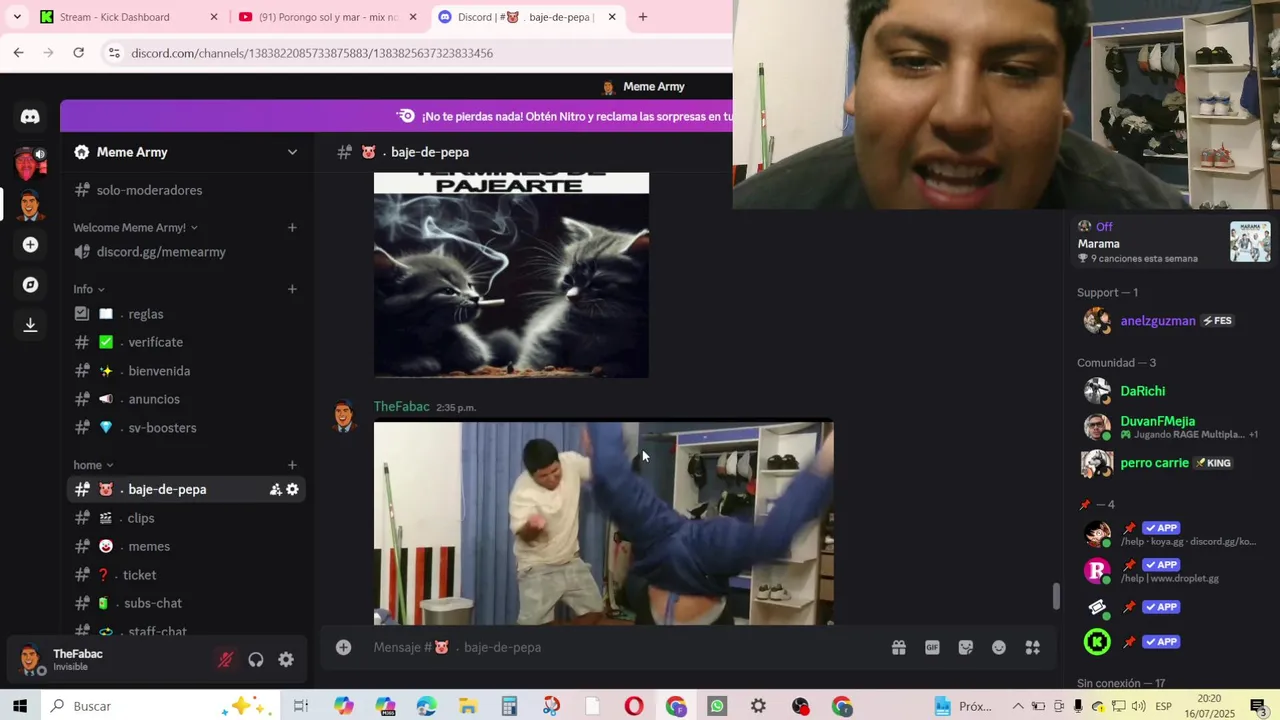Toggle microphone mute in user panel
1280x720 pixels.
pyautogui.click(x=226, y=660)
